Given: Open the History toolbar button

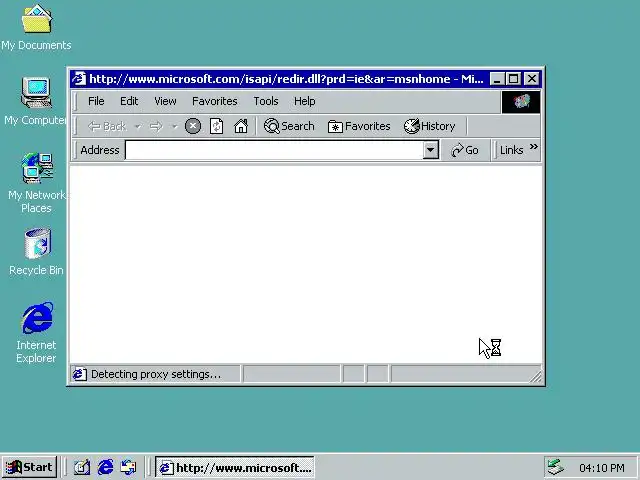Looking at the screenshot, I should tap(429, 126).
